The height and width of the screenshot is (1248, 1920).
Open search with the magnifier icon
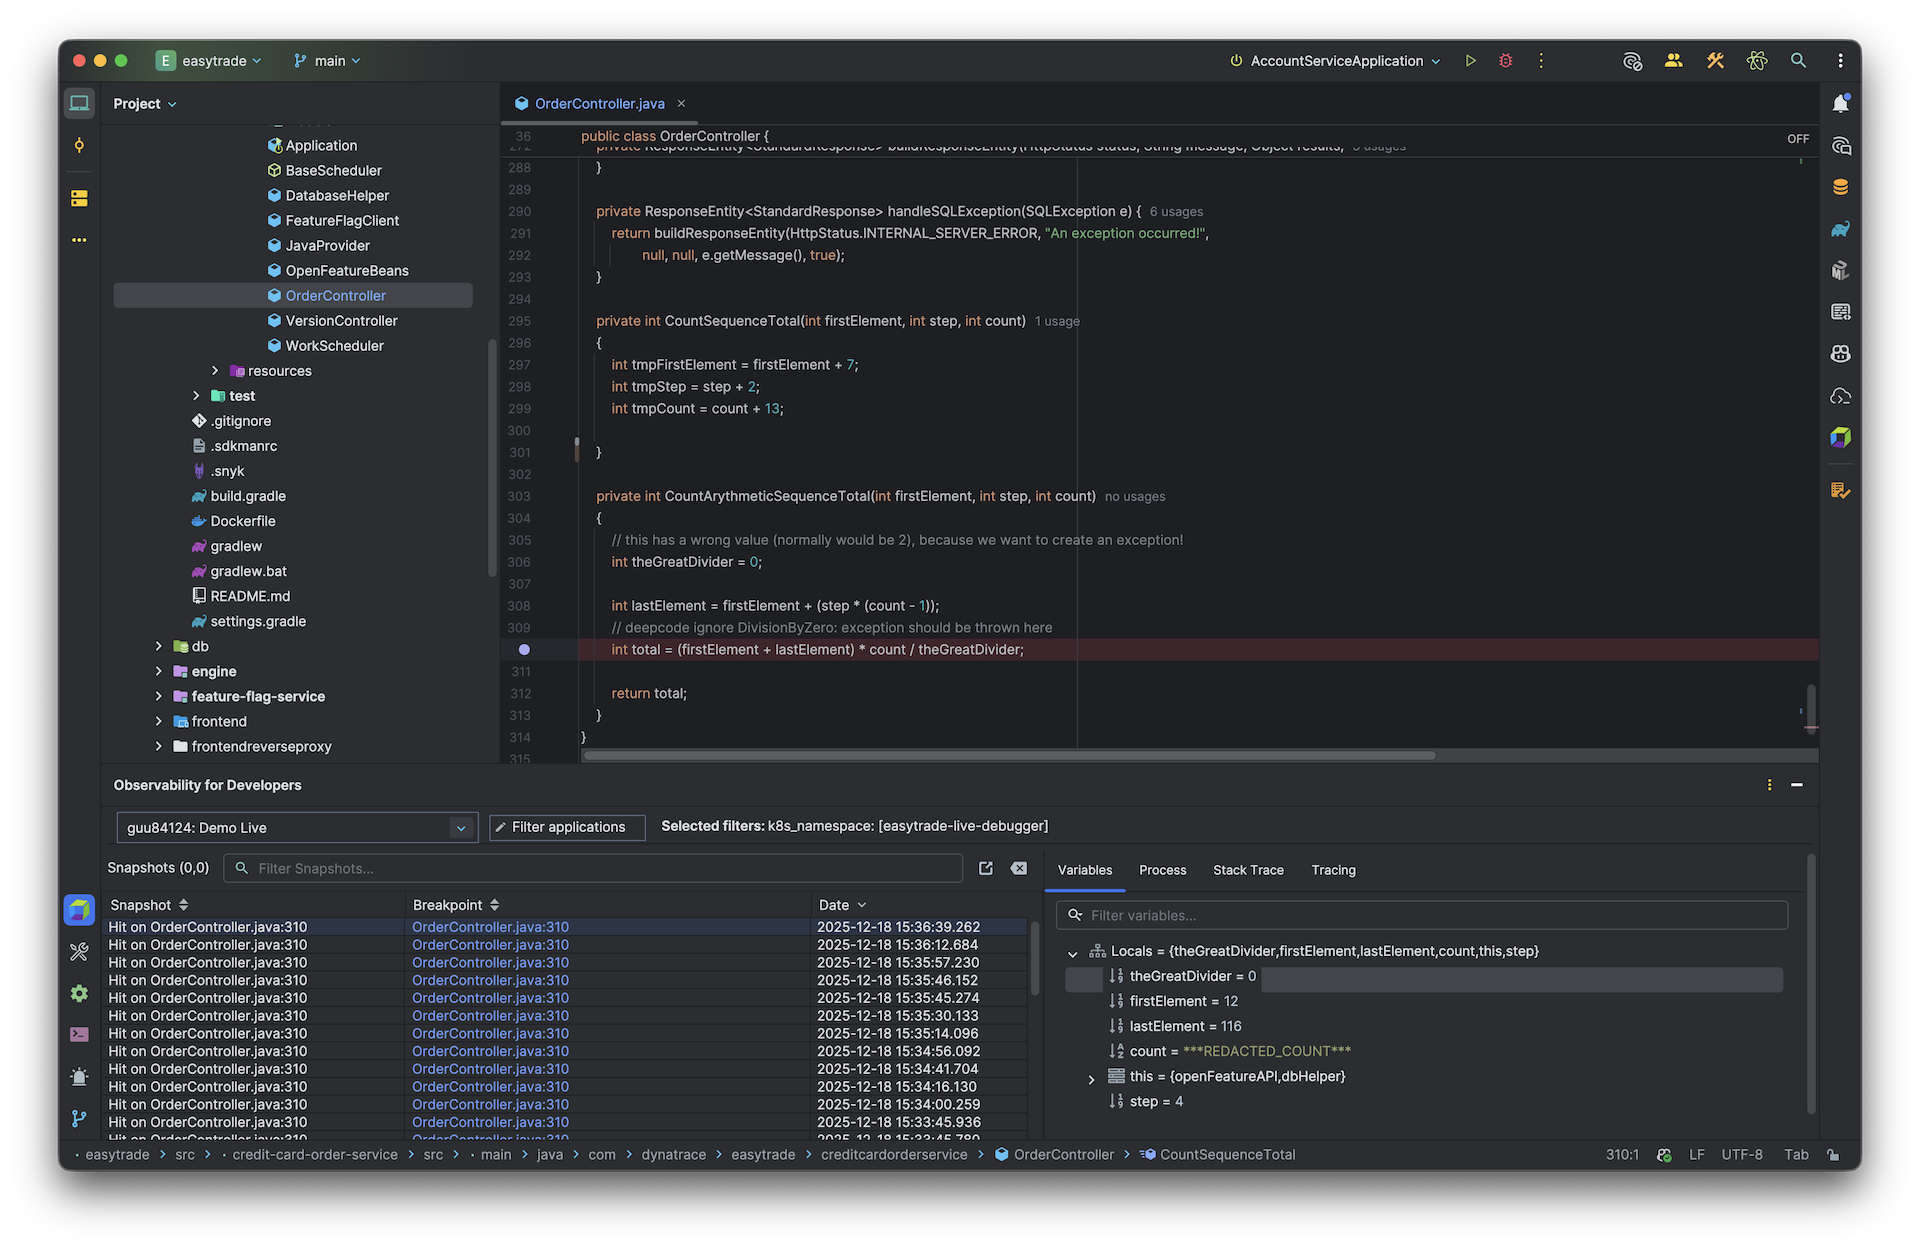tap(1798, 60)
